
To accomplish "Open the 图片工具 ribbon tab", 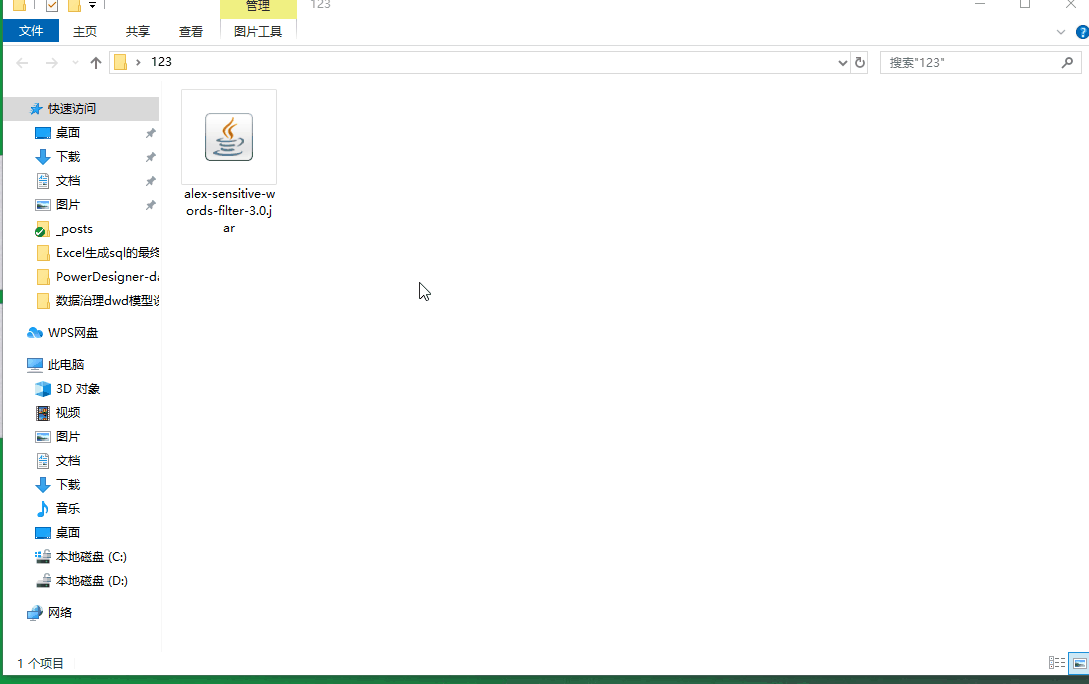I will point(258,31).
